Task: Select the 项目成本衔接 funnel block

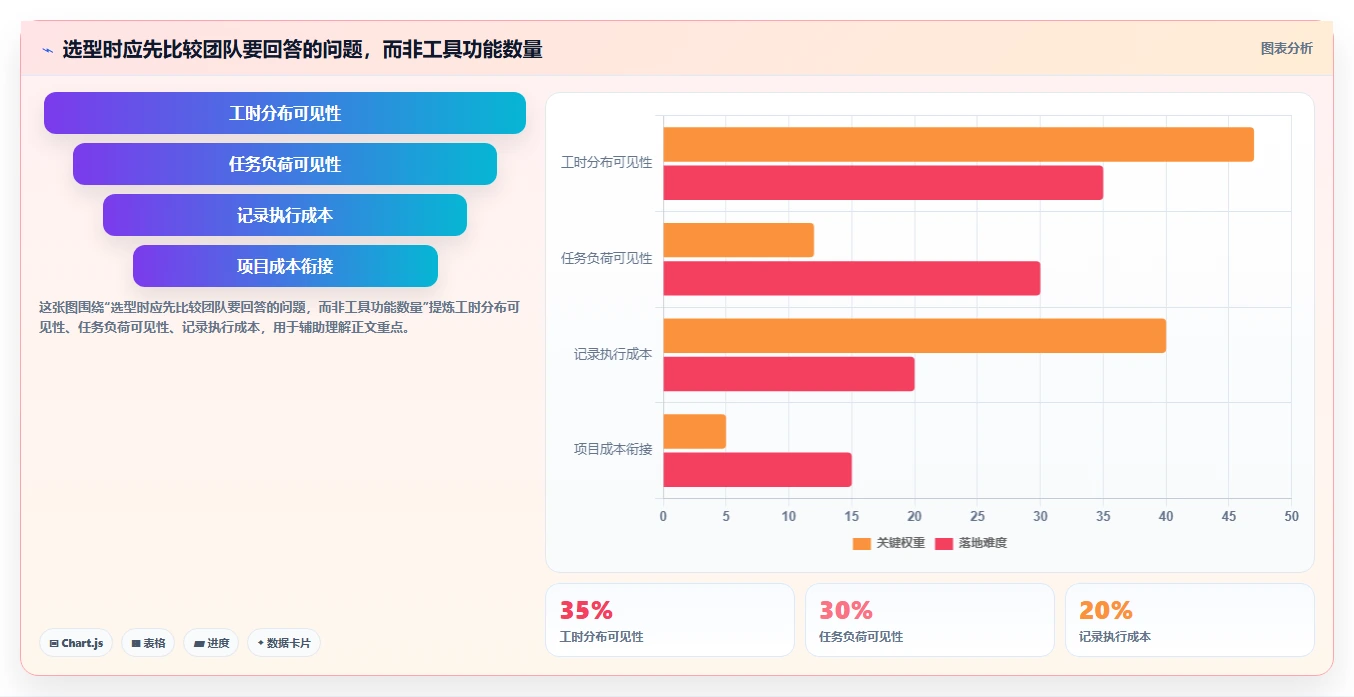Action: [285, 266]
